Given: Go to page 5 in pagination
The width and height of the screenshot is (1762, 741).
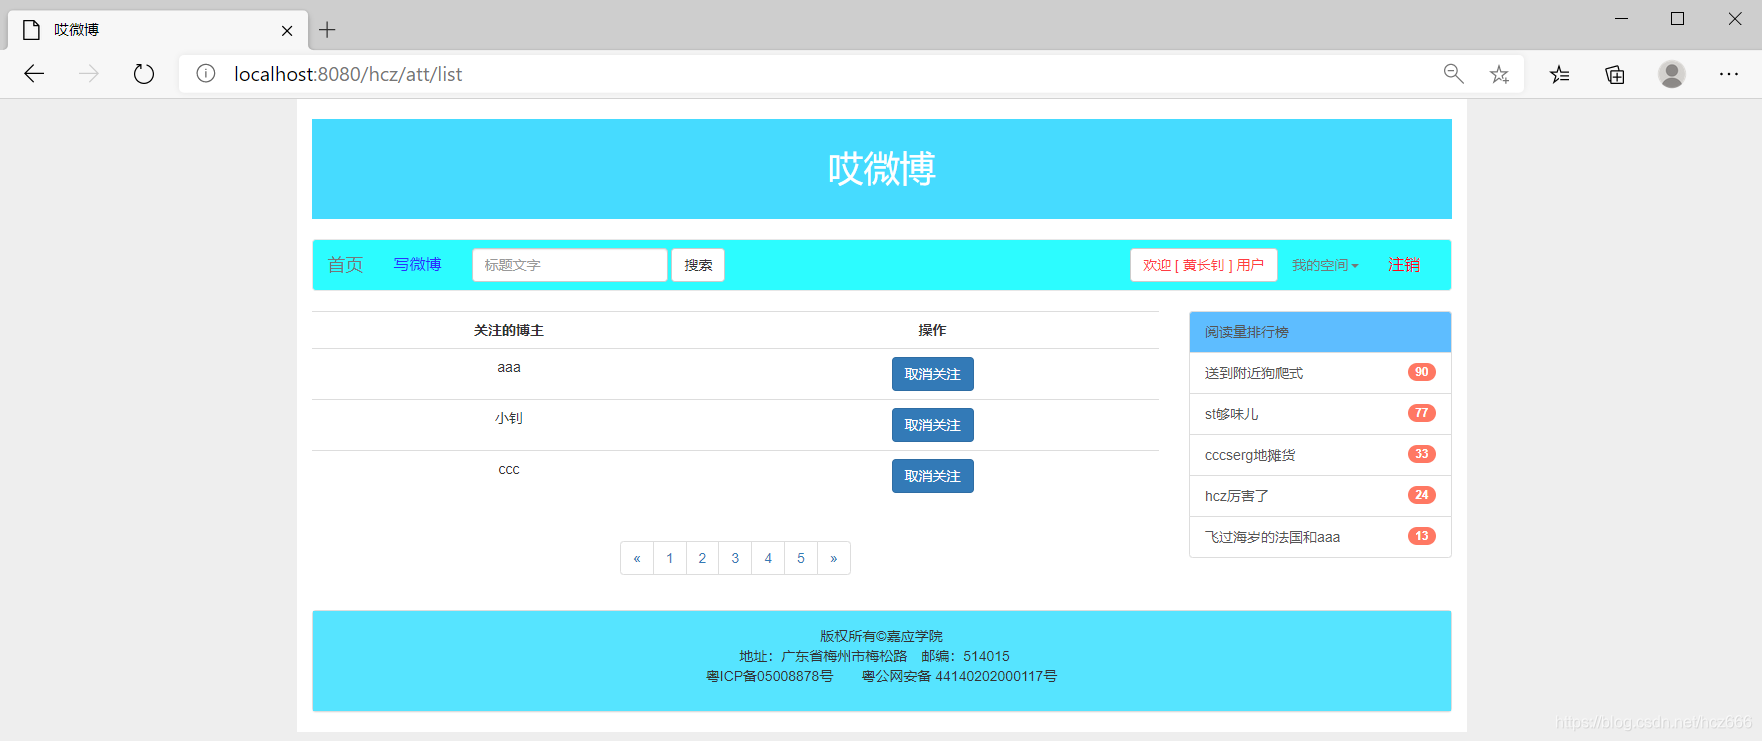Looking at the screenshot, I should point(801,558).
